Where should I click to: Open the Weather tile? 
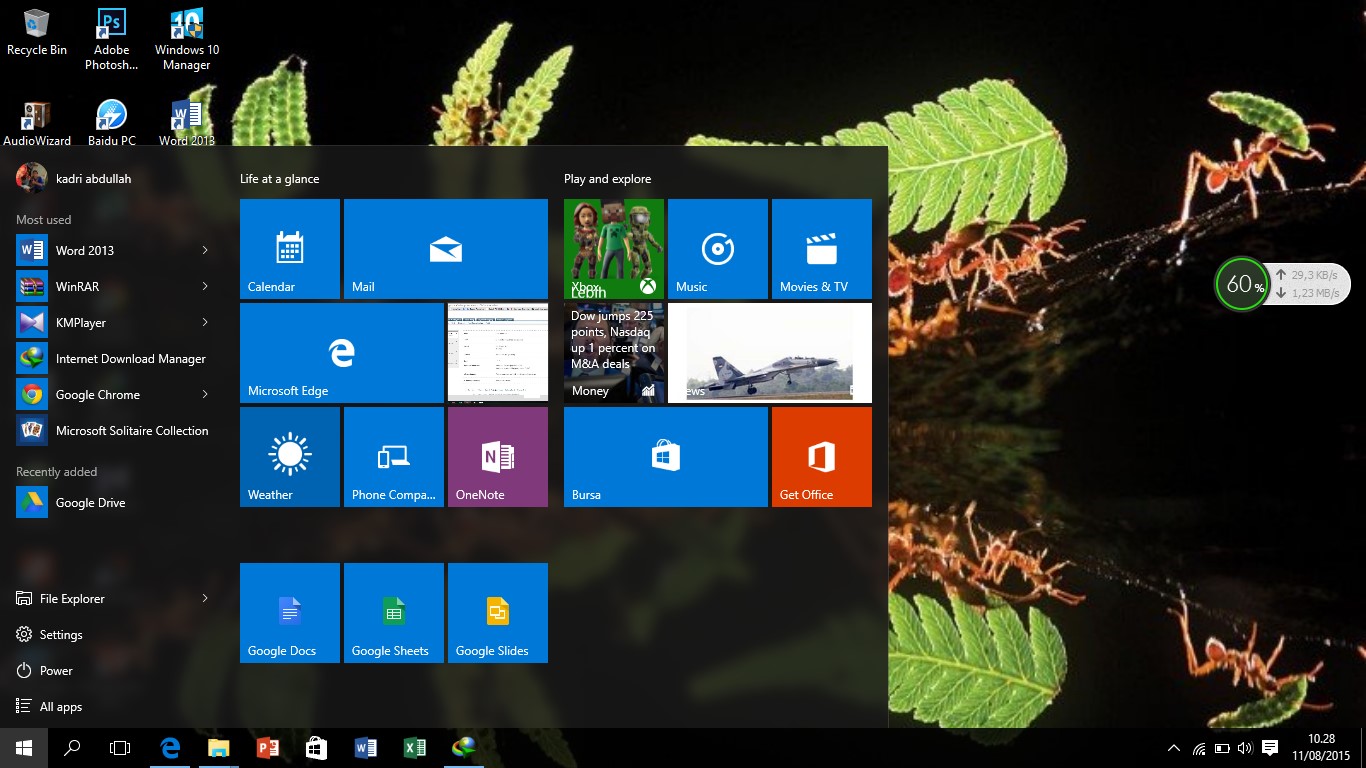(x=289, y=456)
